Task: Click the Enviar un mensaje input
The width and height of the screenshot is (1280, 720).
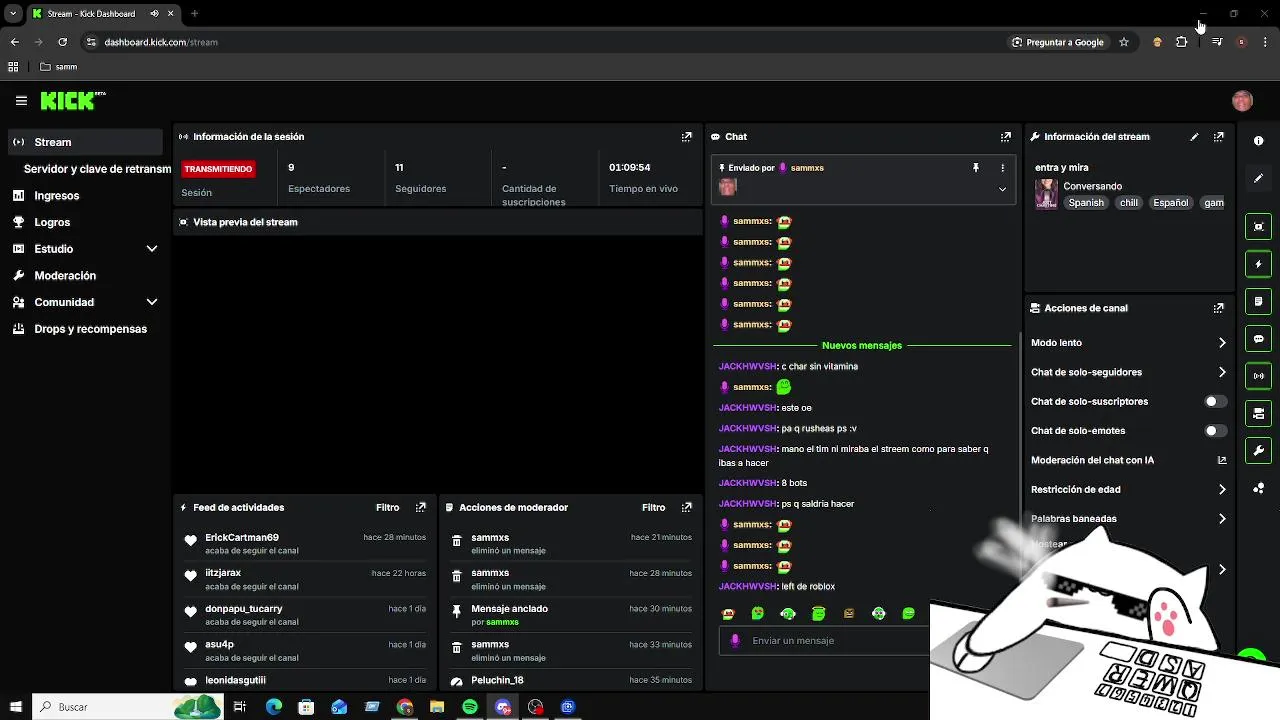Action: pos(824,641)
